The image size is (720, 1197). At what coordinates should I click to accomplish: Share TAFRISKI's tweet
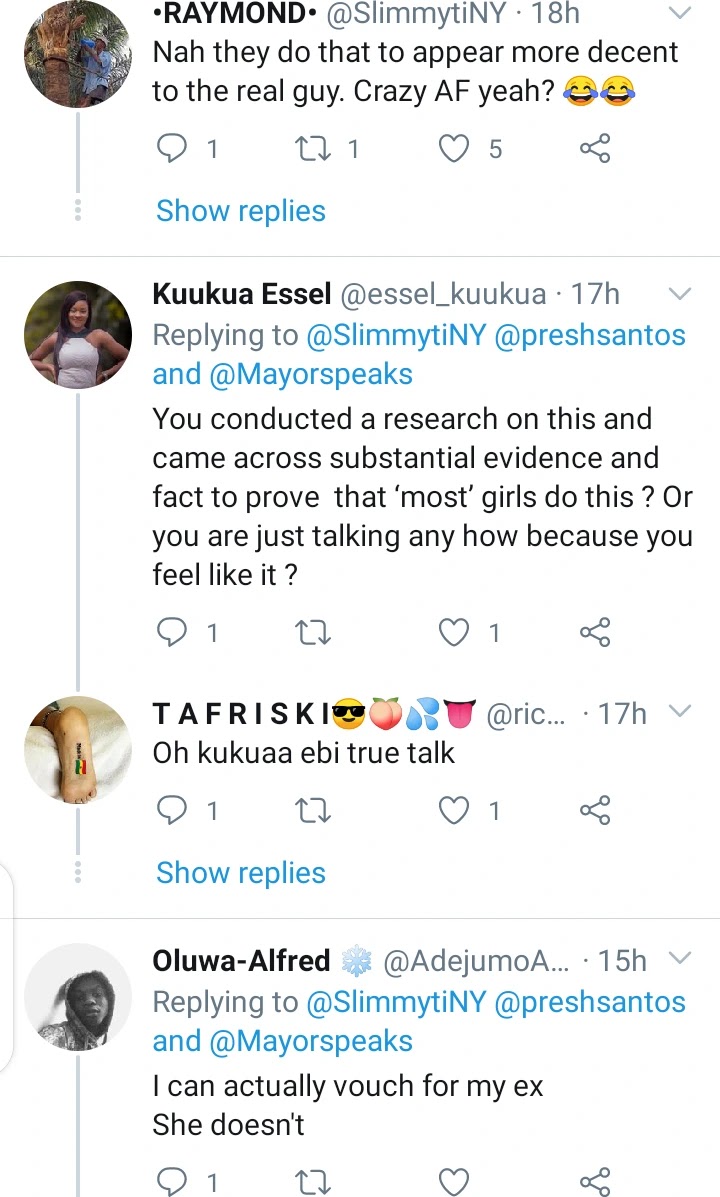tap(595, 810)
